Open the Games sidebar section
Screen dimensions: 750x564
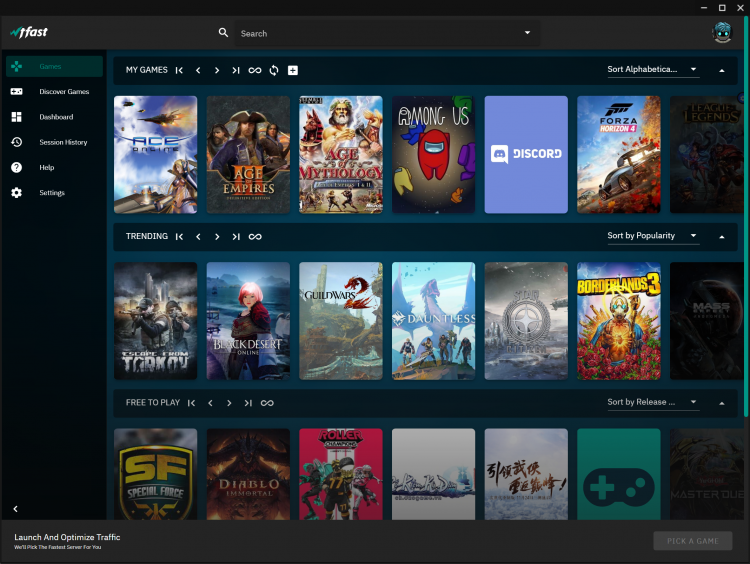click(x=54, y=66)
